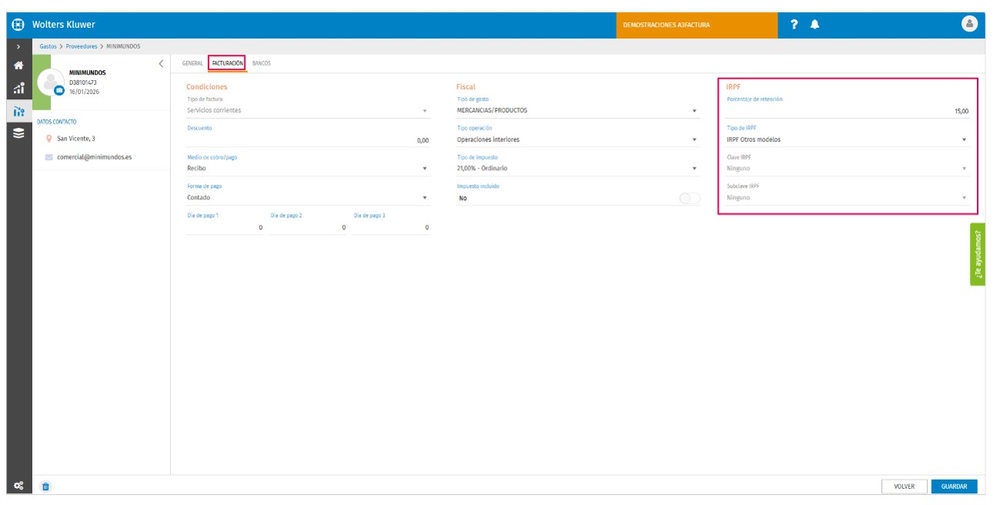Click the trash delete supplier icon
This screenshot has width=1000, height=505.
pyautogui.click(x=46, y=487)
